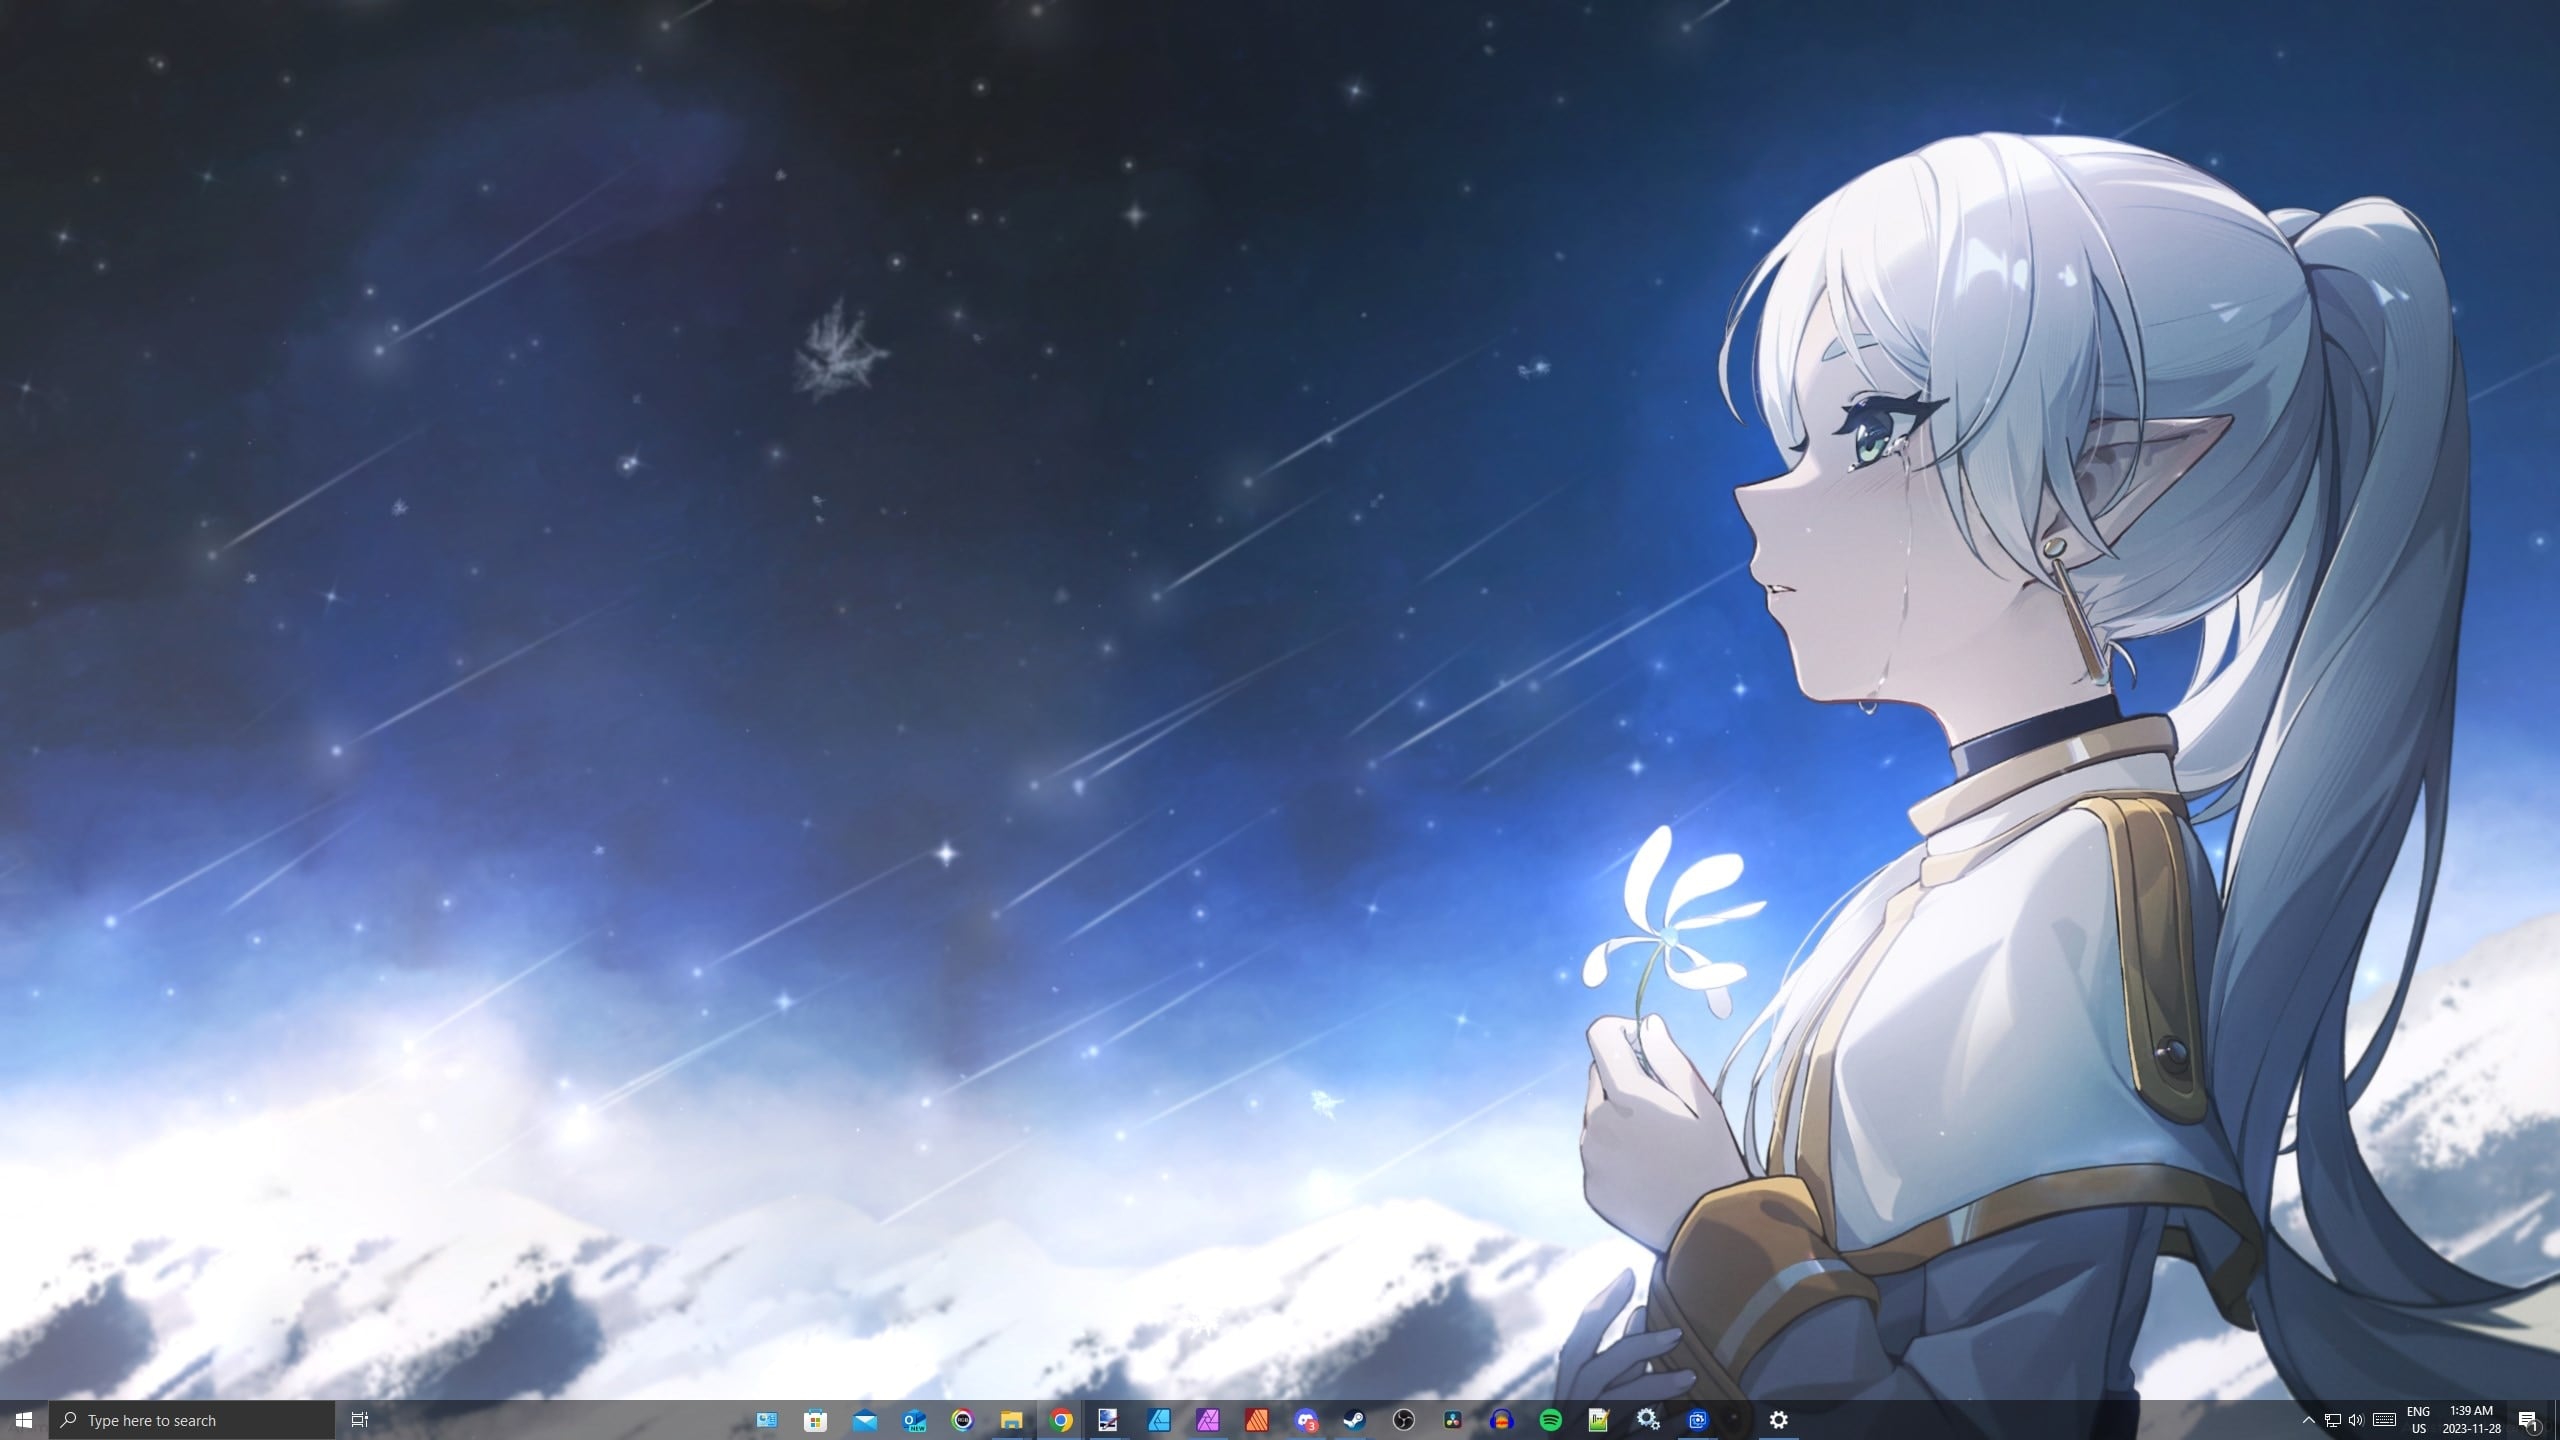Image resolution: width=2560 pixels, height=1440 pixels.
Task: Open the Mail app
Action: pyautogui.click(x=864, y=1420)
